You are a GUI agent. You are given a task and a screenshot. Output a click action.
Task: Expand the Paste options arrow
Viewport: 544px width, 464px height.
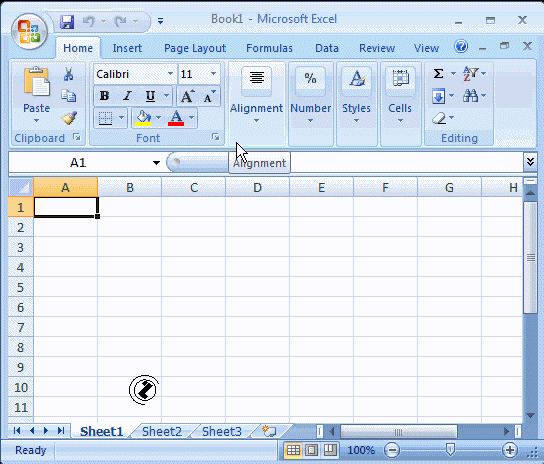[x=36, y=120]
